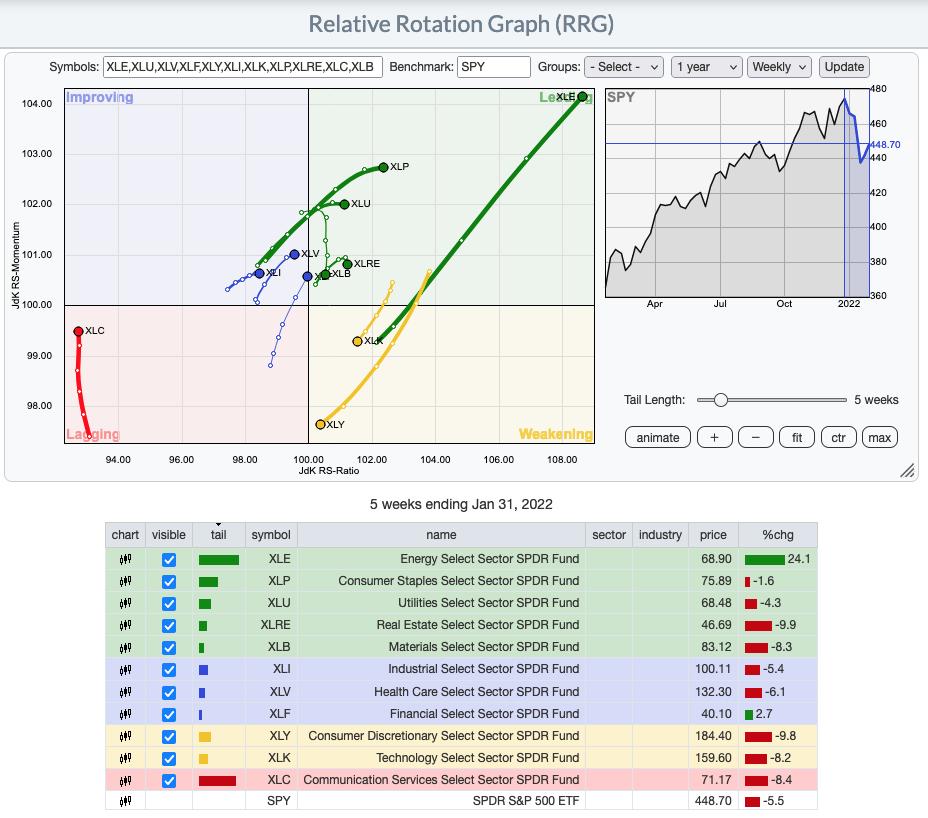Open chart icon for XLY row
The image size is (928, 818).
[x=125, y=736]
